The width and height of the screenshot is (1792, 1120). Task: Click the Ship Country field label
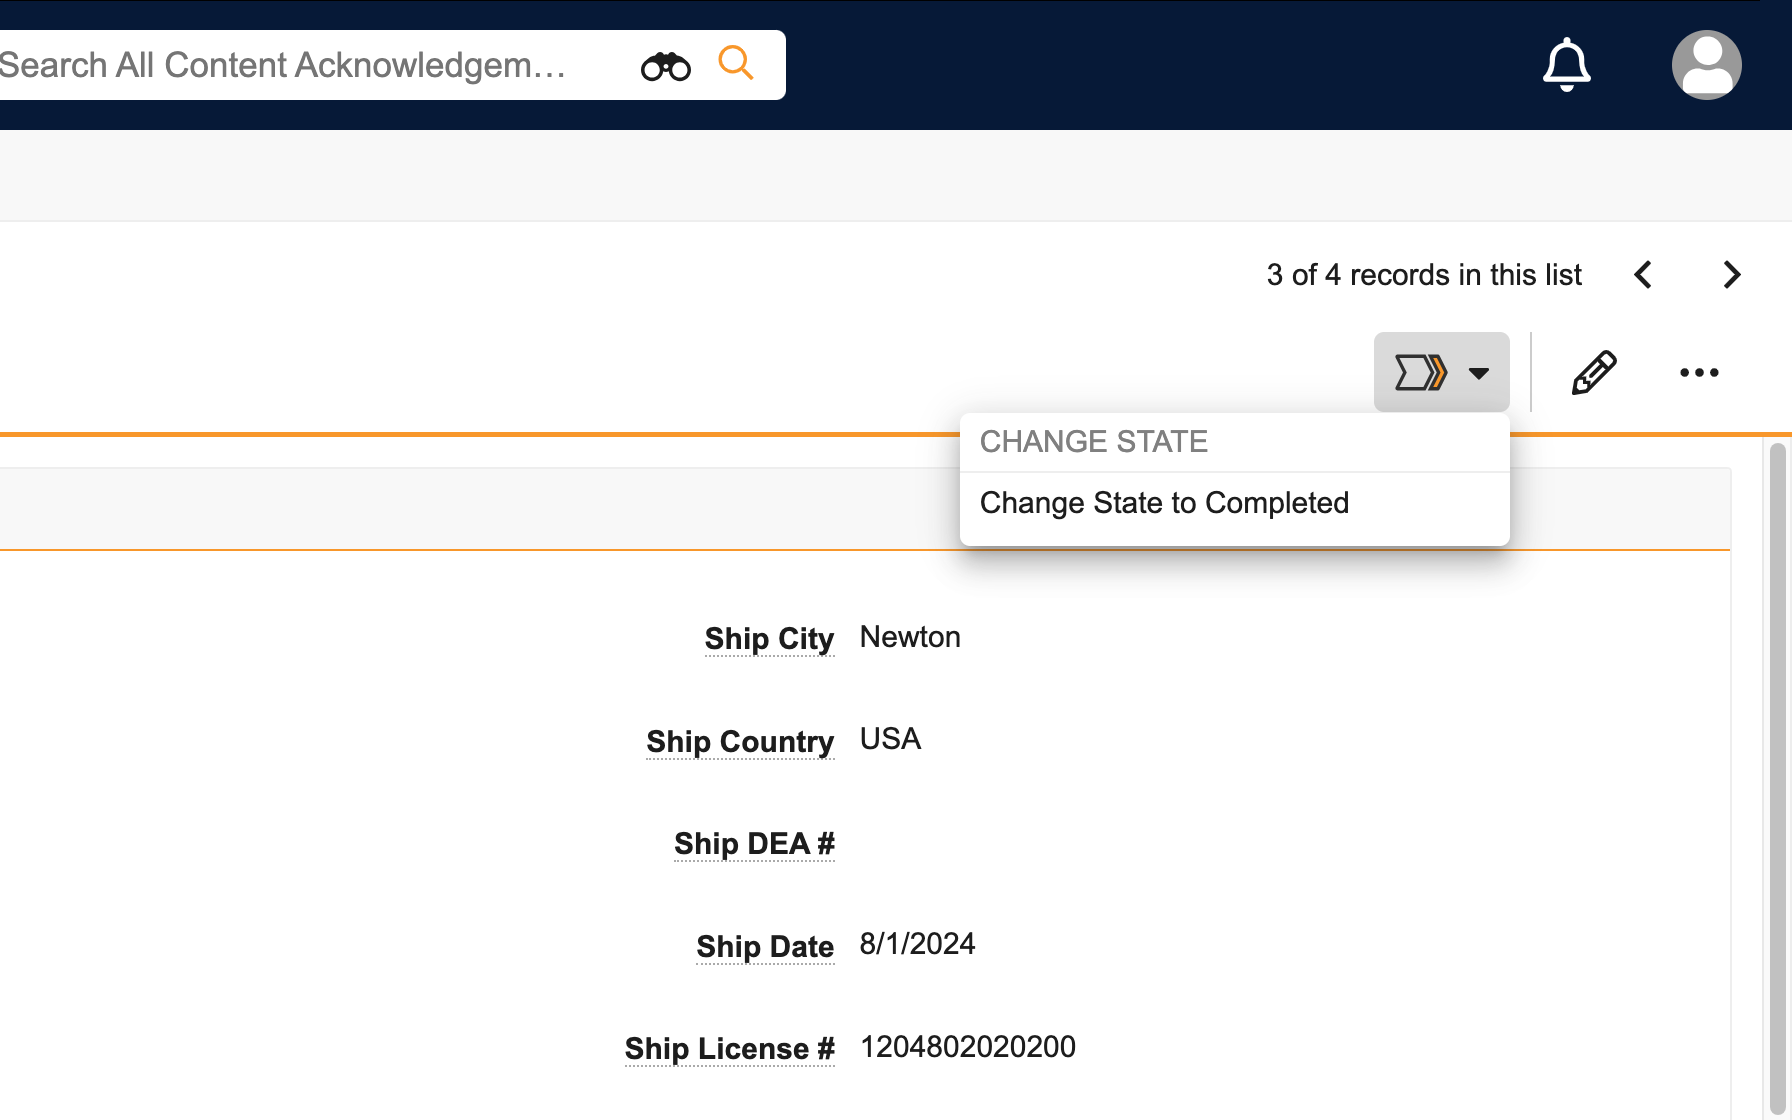[x=740, y=742]
